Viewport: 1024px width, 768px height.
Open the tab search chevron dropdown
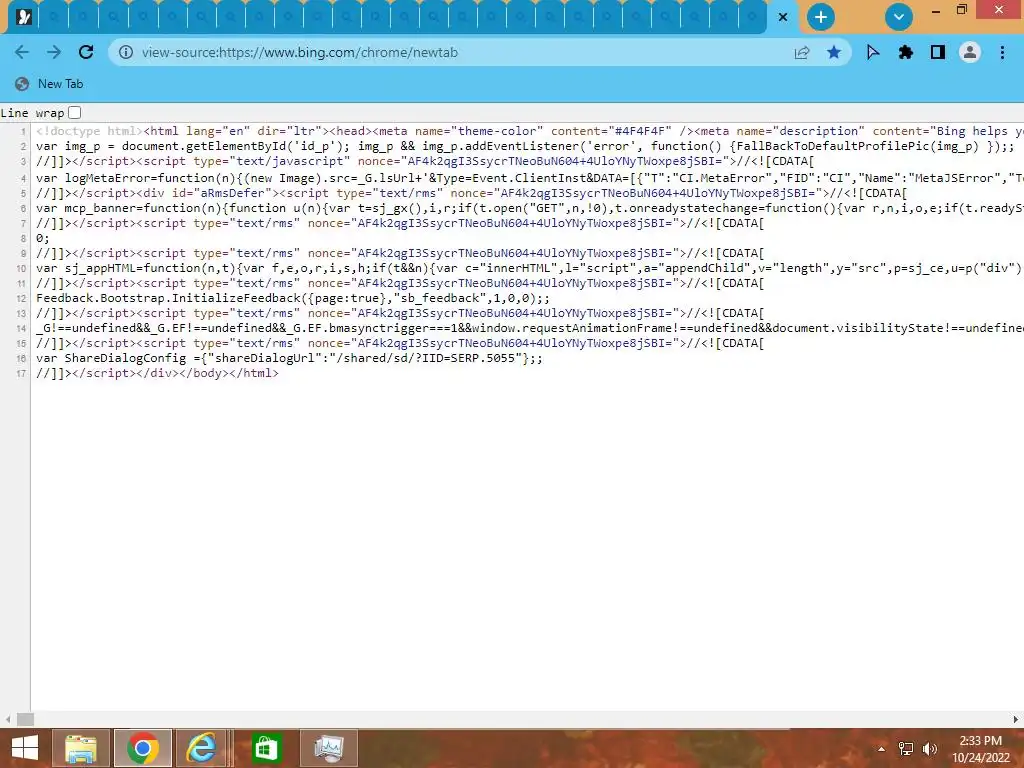click(899, 17)
